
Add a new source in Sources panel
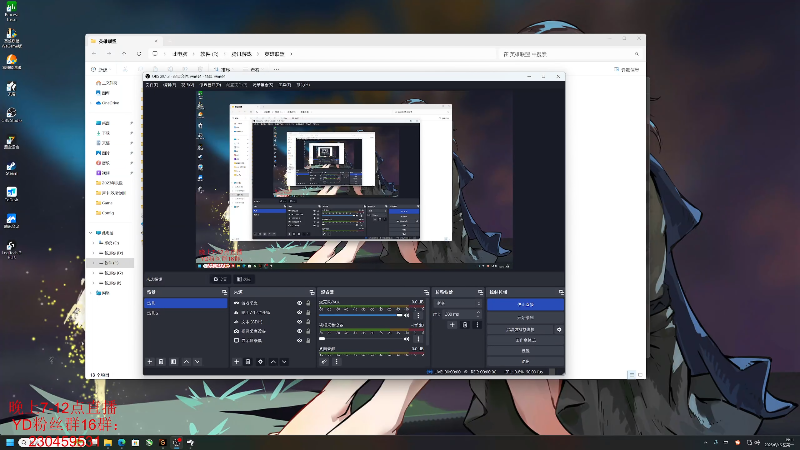236,362
